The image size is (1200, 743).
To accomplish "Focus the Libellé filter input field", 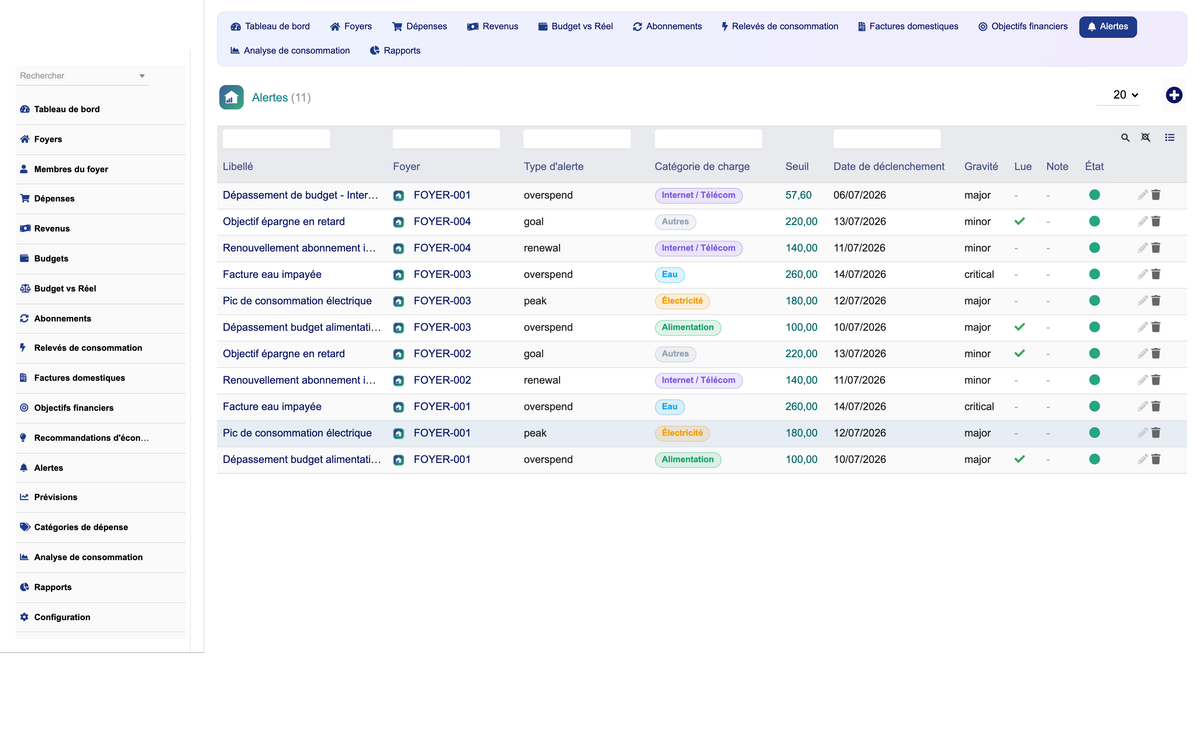I will pyautogui.click(x=276, y=139).
